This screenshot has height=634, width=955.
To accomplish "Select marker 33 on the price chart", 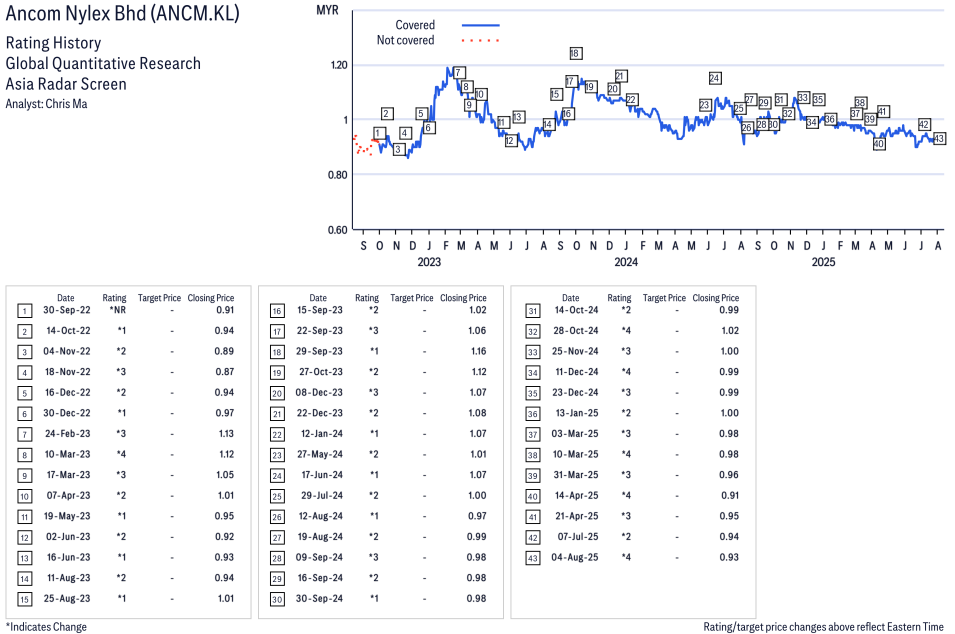I will point(803,97).
